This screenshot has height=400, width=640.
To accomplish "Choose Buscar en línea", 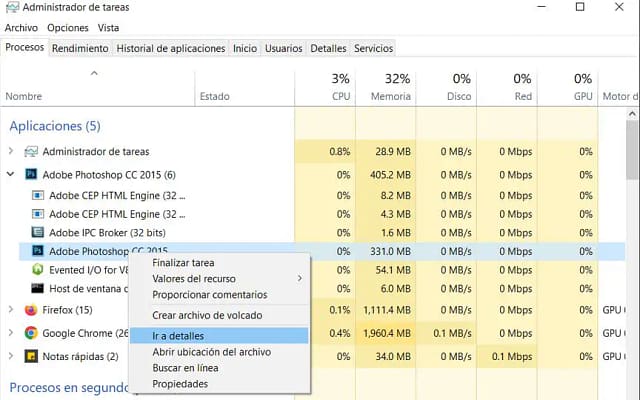I will click(220, 368).
